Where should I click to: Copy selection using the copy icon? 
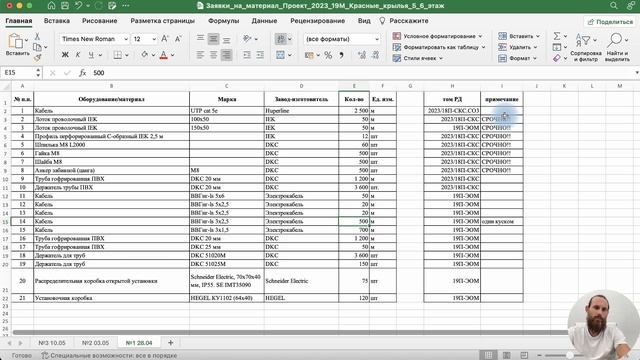click(37, 47)
